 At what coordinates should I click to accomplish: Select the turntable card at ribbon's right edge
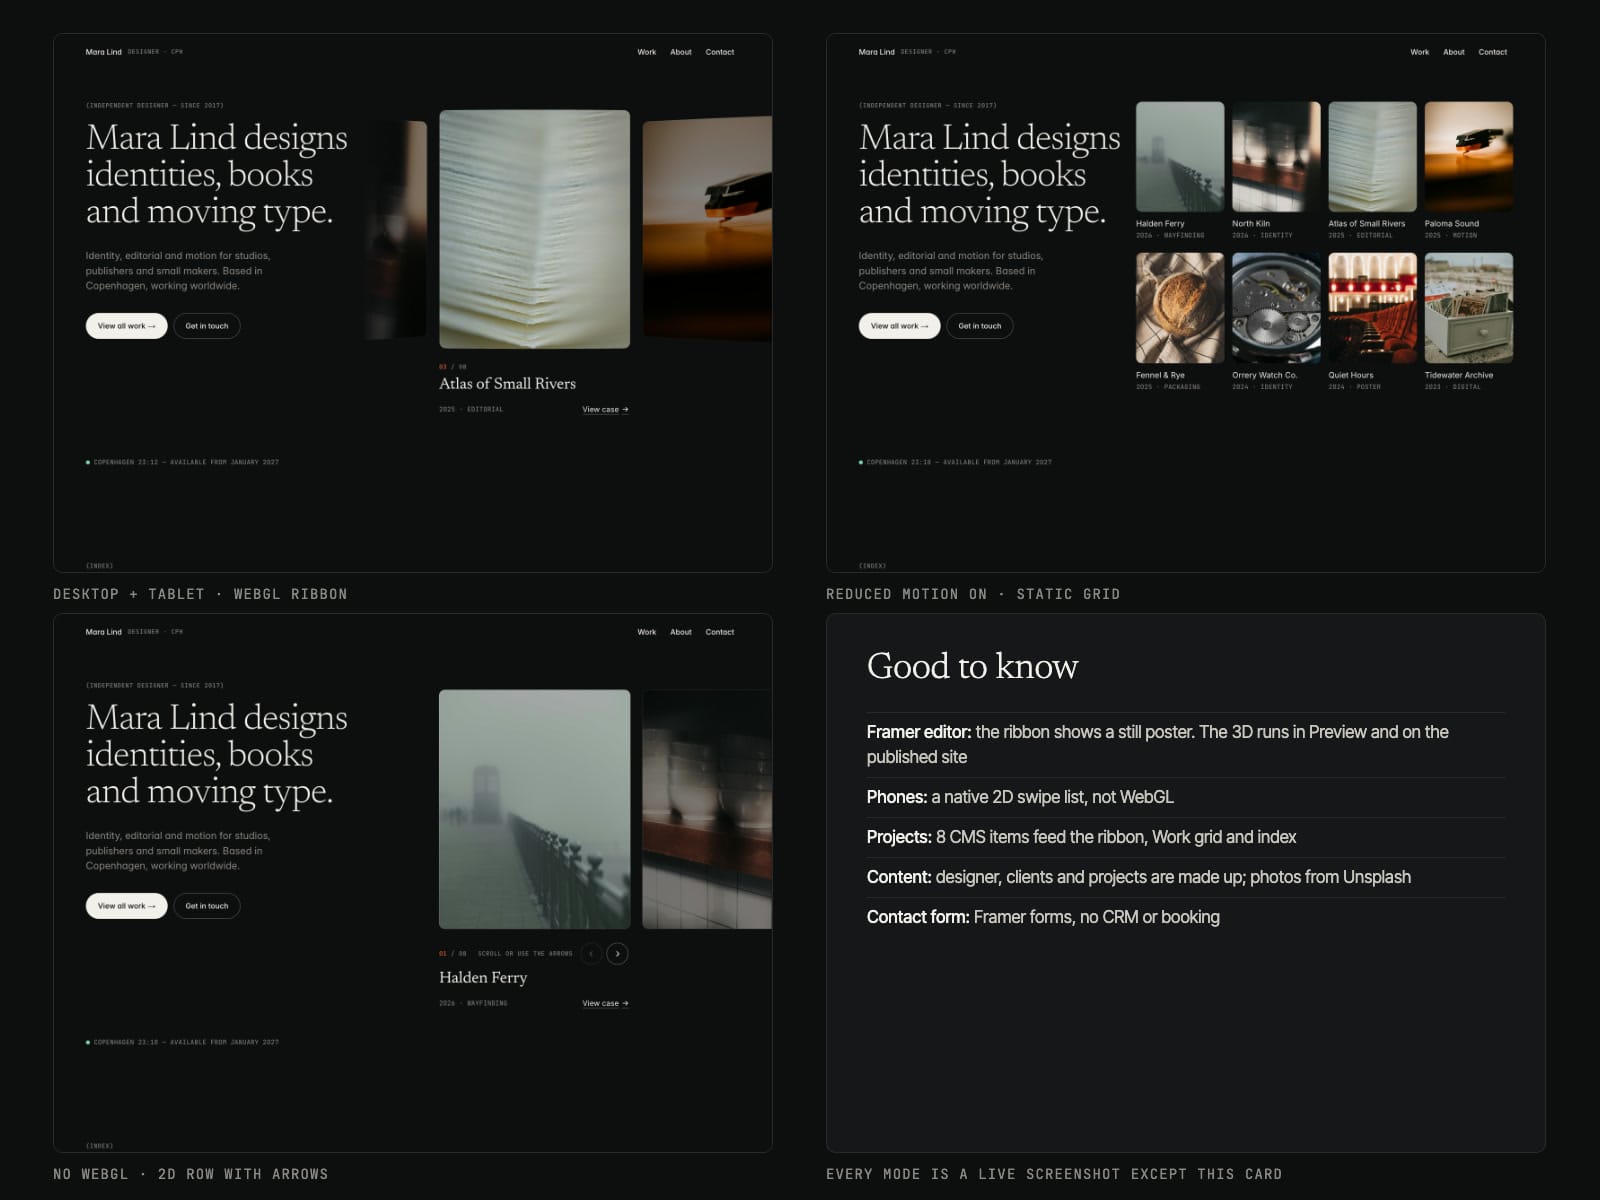point(707,229)
